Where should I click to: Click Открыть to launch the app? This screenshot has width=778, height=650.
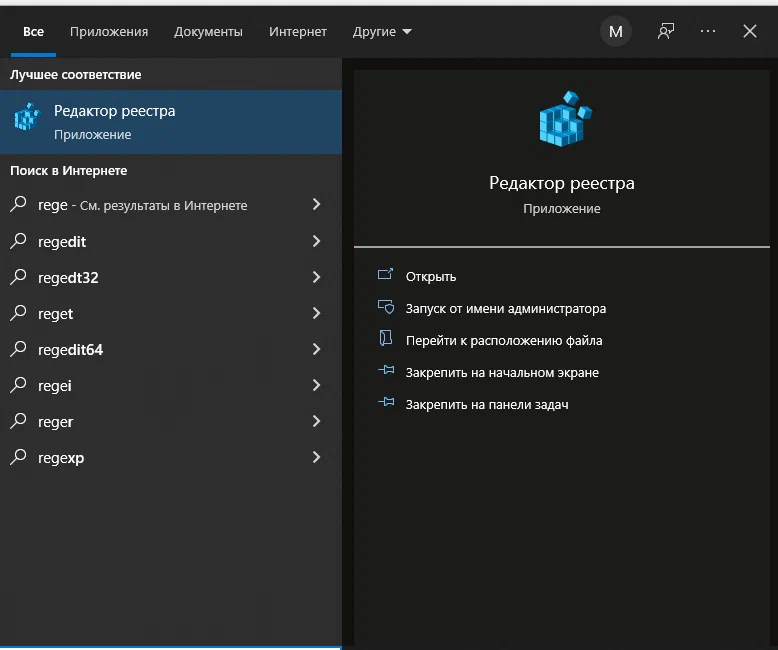click(431, 276)
